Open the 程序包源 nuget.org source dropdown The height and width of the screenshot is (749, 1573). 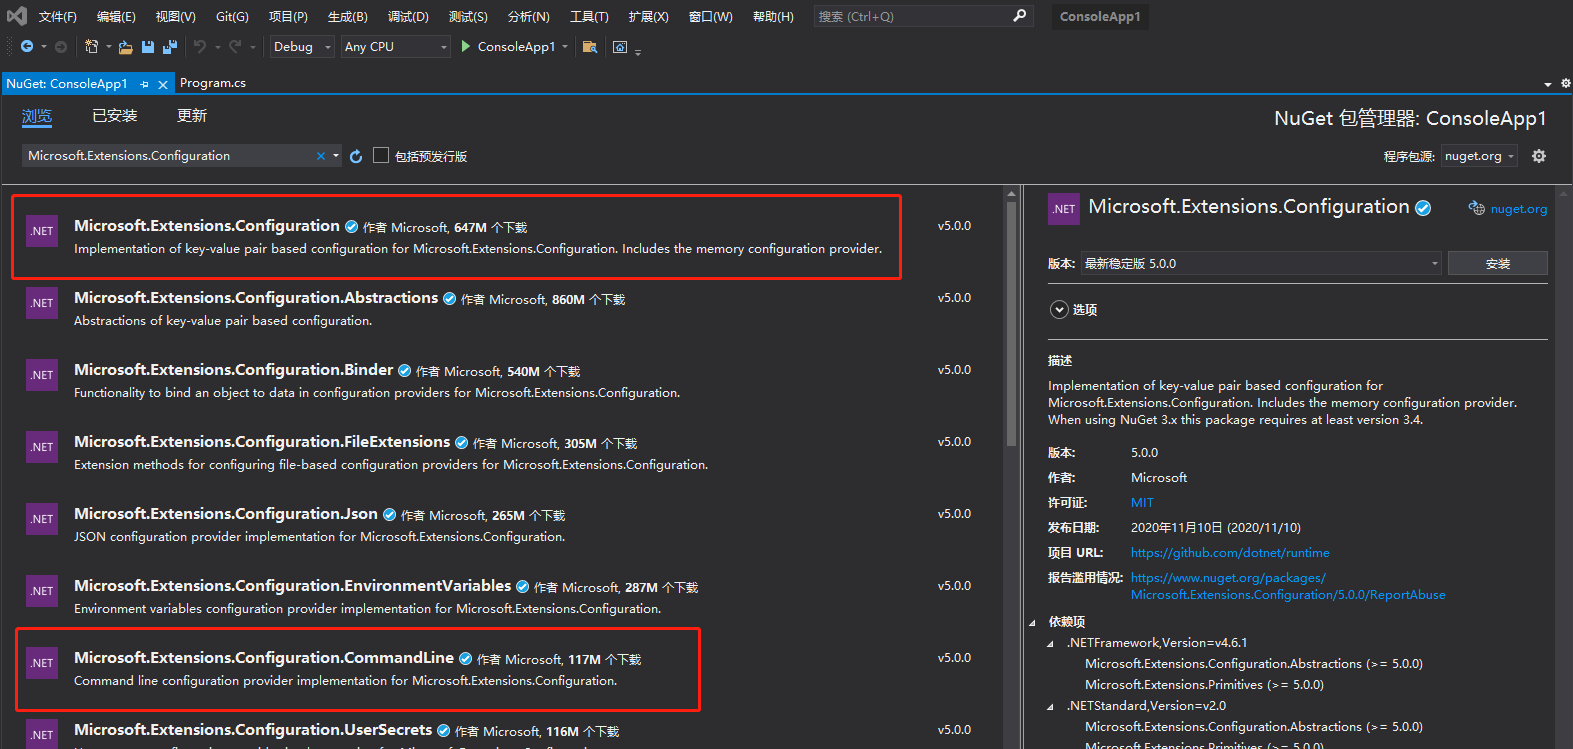(1480, 156)
